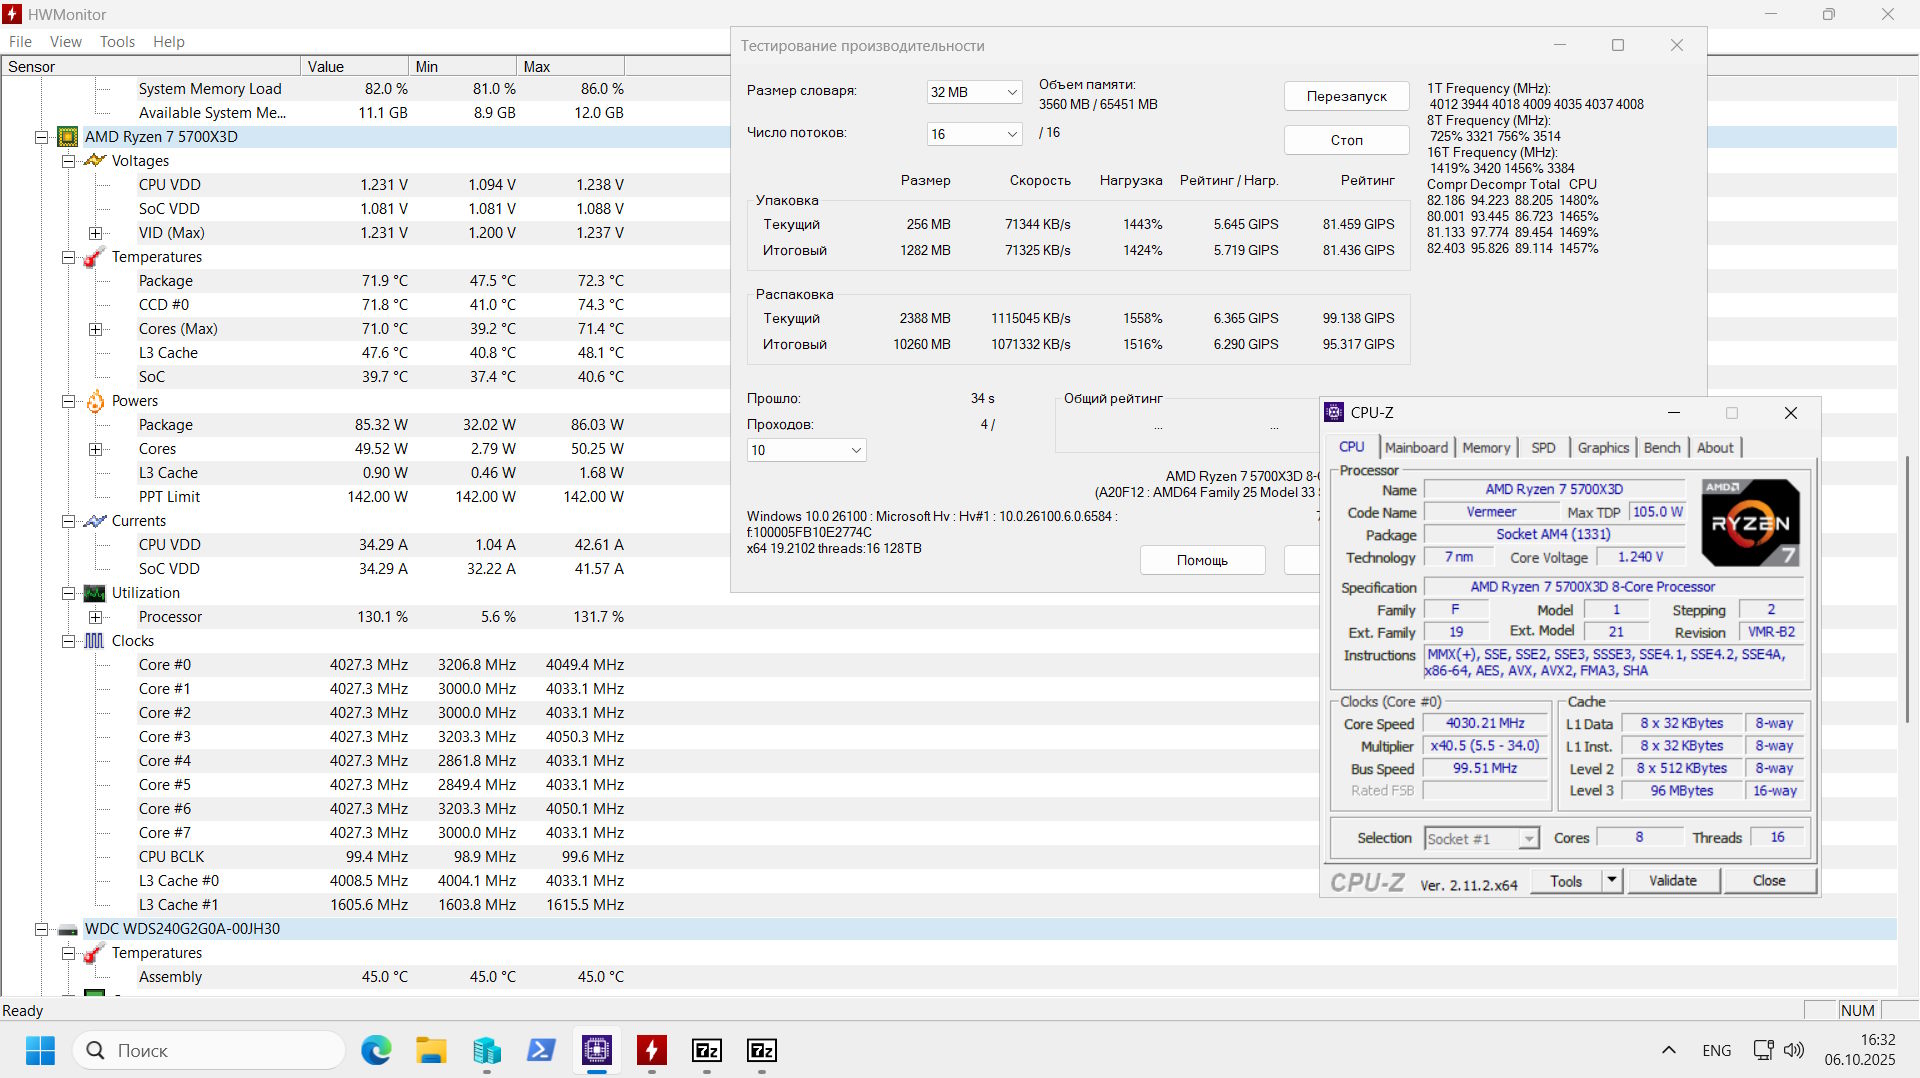
Task: Expand the Cores (Max) temperature node
Action: point(96,329)
